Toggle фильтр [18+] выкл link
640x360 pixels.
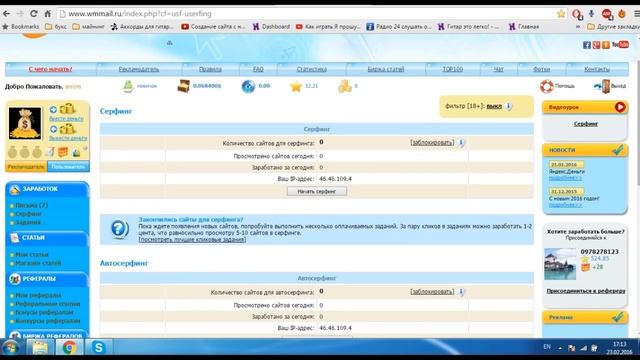click(494, 106)
